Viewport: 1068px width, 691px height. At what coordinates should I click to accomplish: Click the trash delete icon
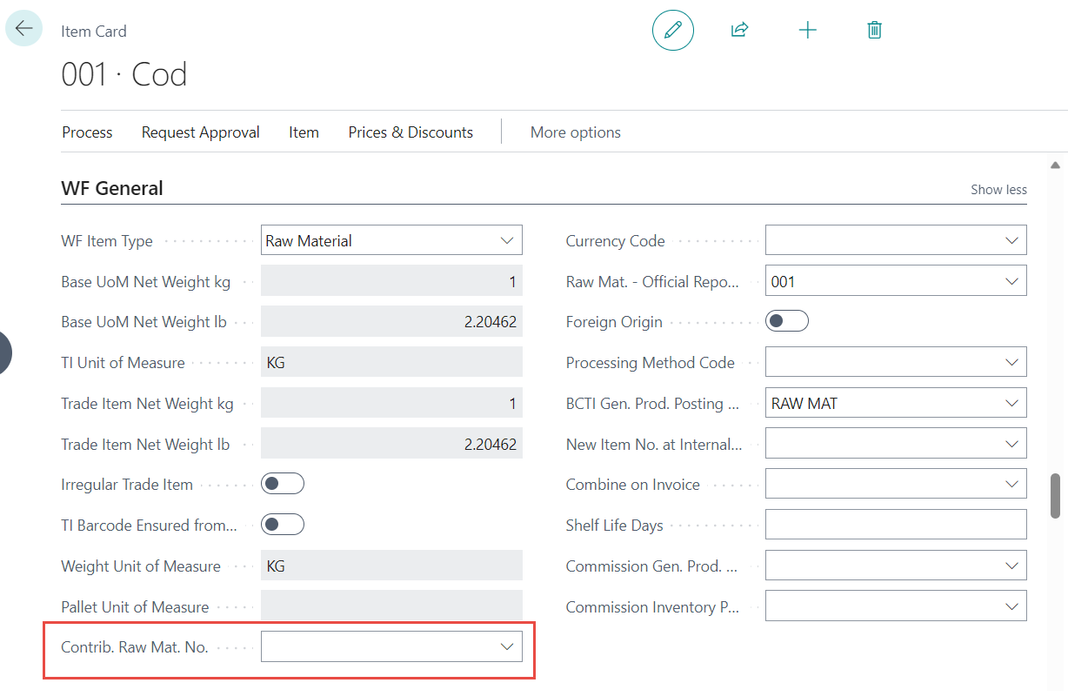pos(874,30)
